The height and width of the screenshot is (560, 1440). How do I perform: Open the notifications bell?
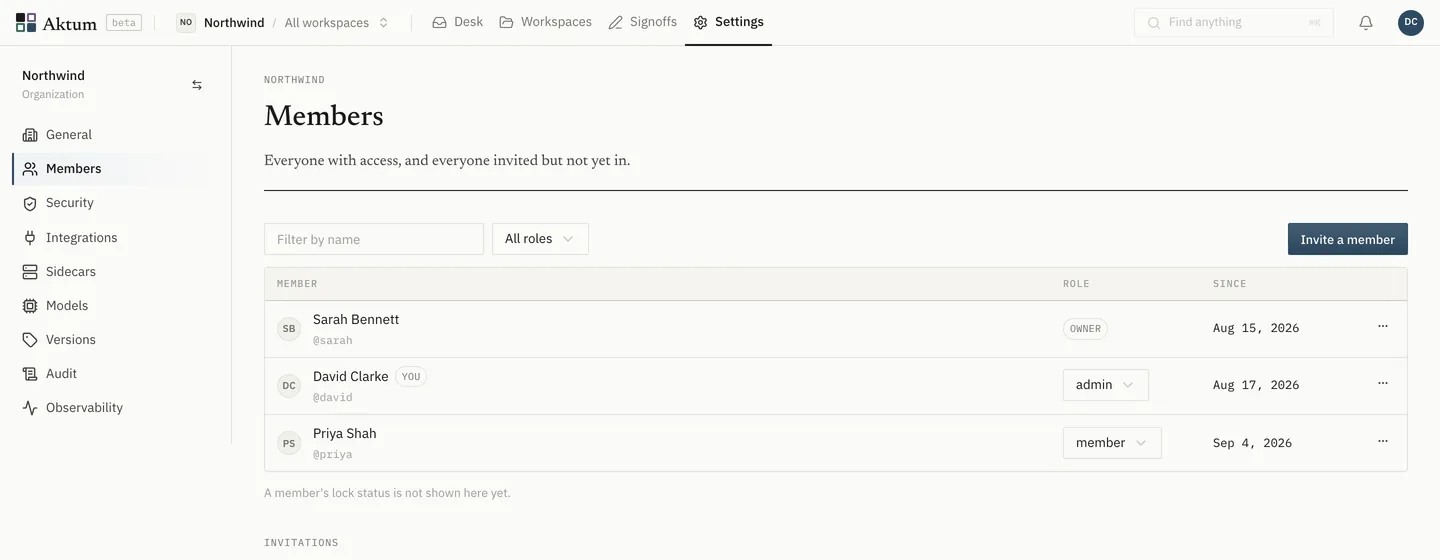(x=1366, y=22)
